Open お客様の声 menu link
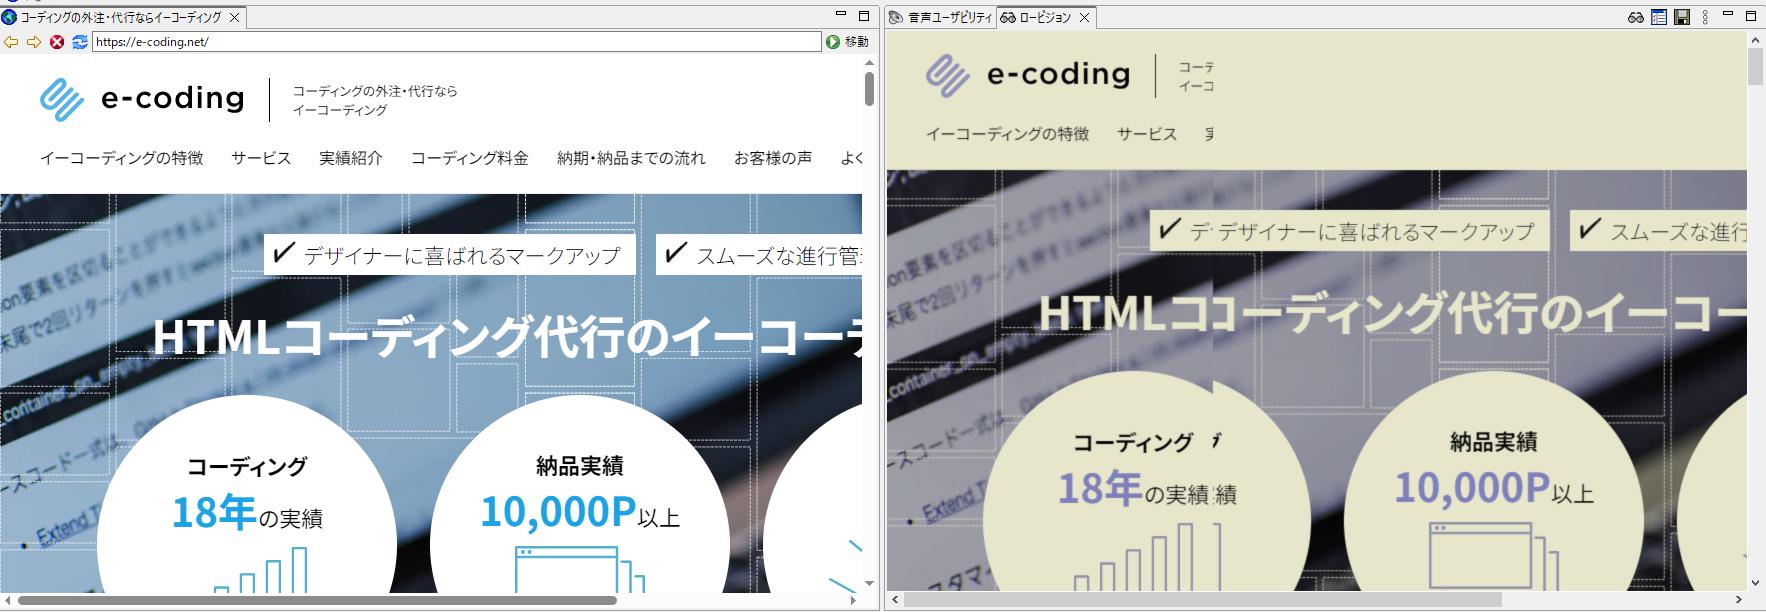This screenshot has height=612, width=1766. click(x=773, y=158)
